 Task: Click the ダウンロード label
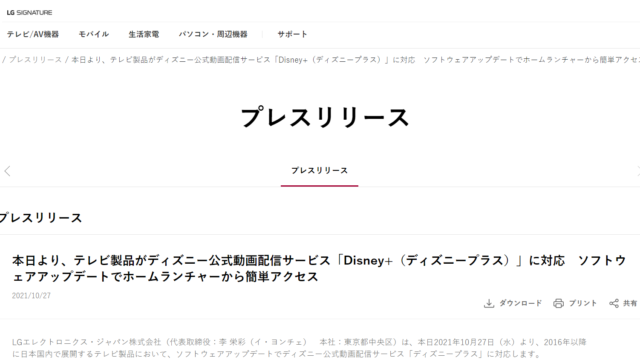pos(520,303)
